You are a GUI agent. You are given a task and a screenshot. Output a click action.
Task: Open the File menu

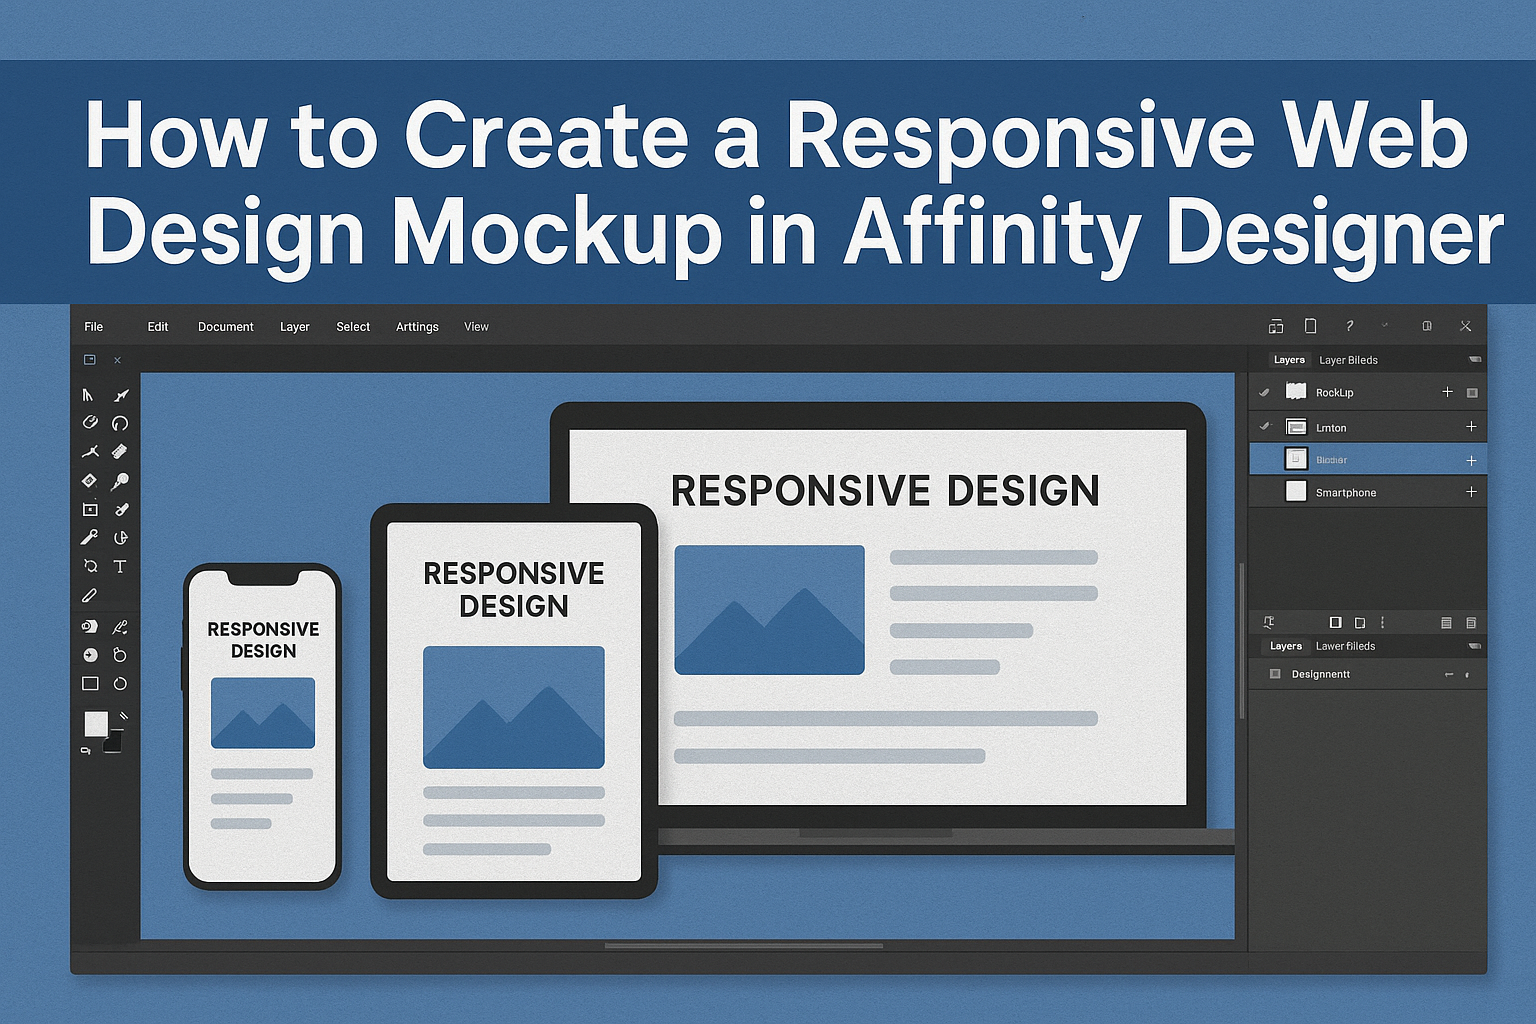coord(94,327)
